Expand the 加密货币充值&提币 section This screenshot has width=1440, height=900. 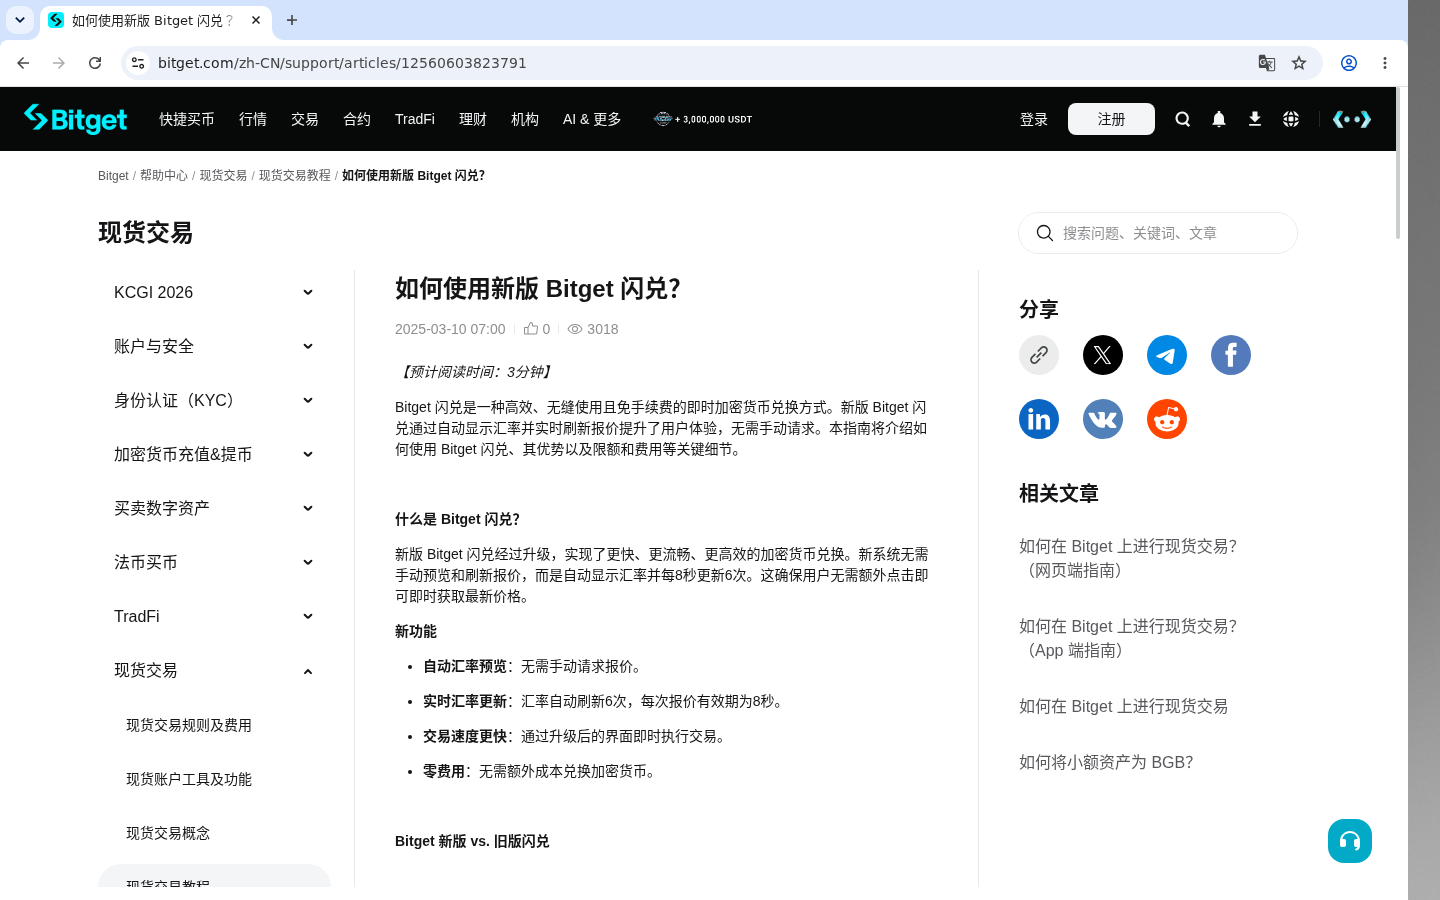coord(214,454)
